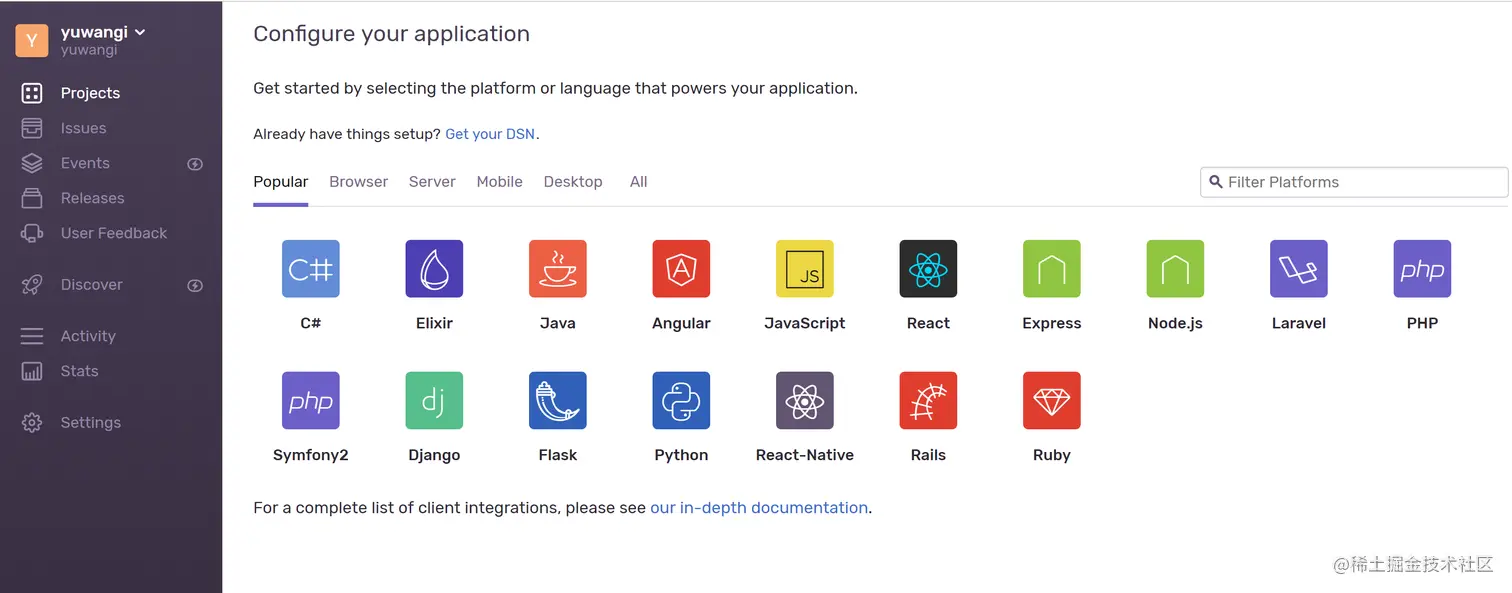The height and width of the screenshot is (593, 1512).
Task: Pick the Java platform icon
Action: pos(558,269)
